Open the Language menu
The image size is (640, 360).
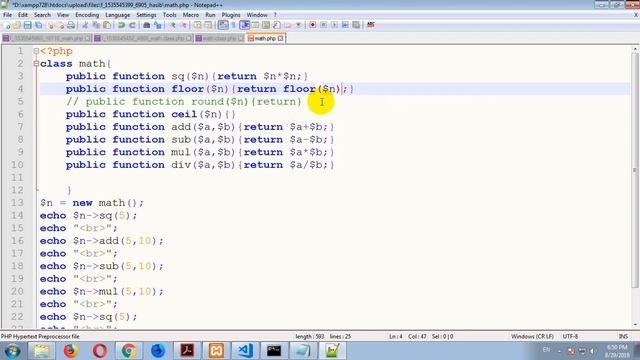point(118,15)
